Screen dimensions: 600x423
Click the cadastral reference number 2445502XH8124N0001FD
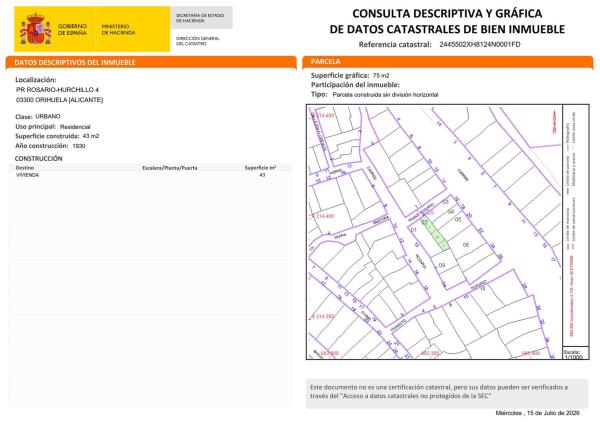click(480, 44)
